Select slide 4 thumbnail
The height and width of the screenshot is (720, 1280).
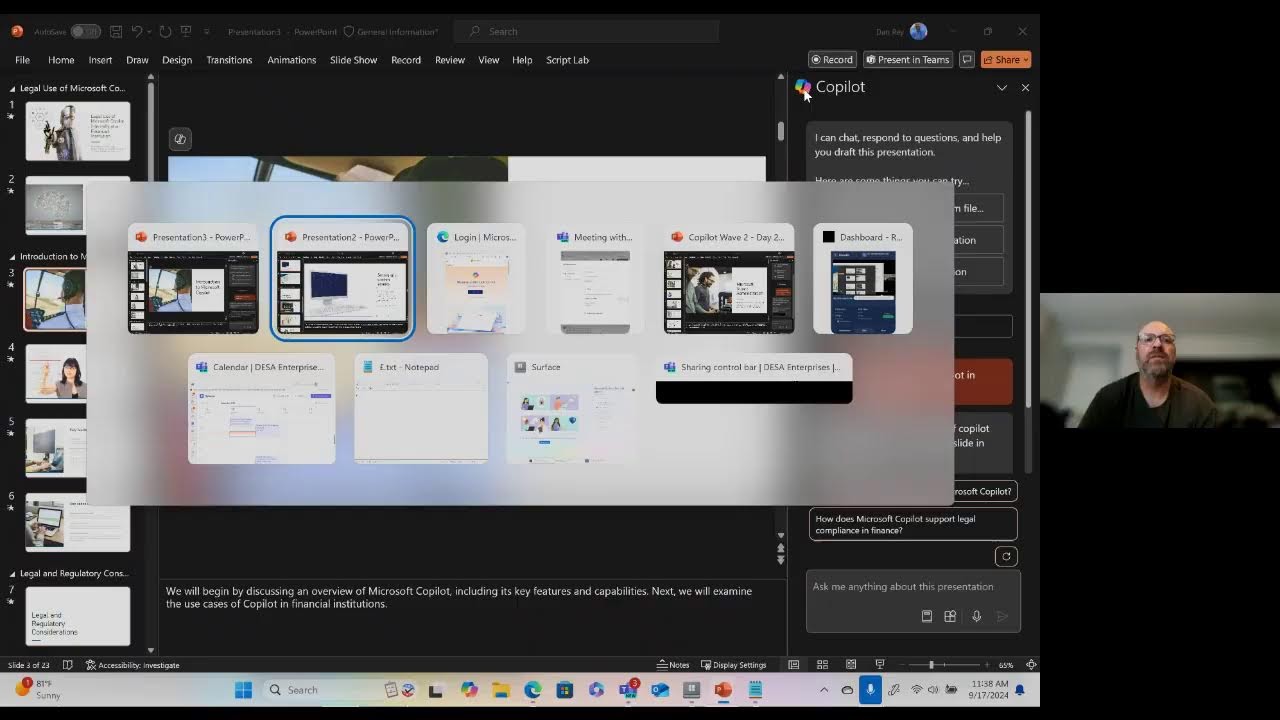click(x=56, y=373)
